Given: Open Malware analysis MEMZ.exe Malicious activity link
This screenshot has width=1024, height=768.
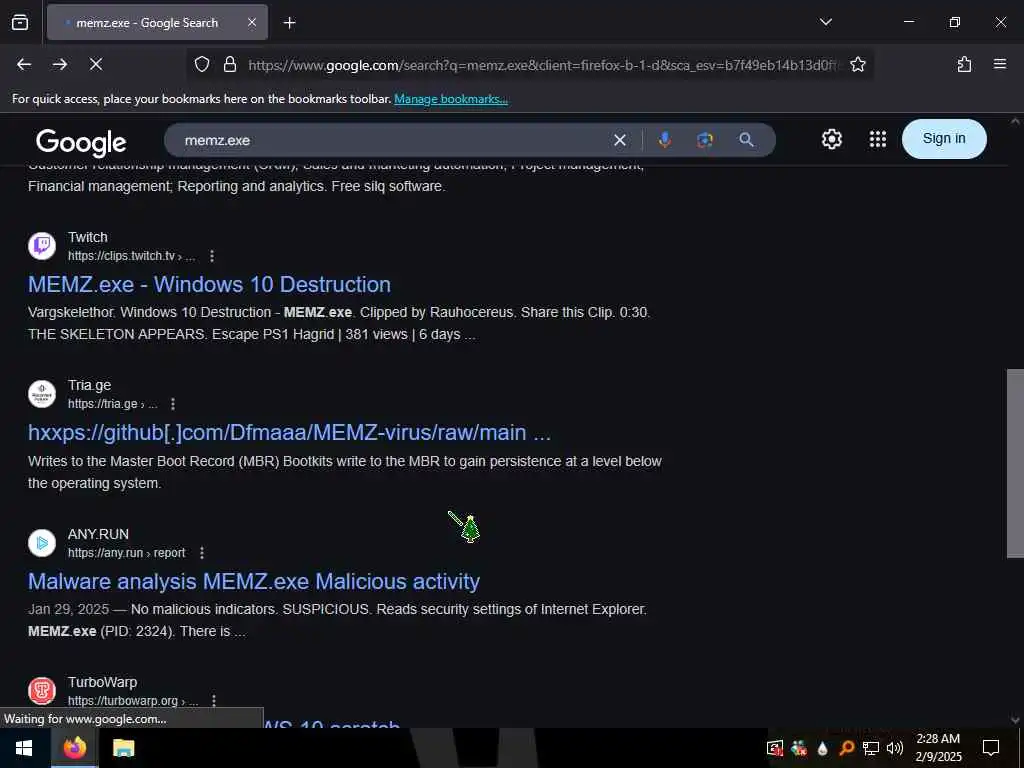Looking at the screenshot, I should click(x=254, y=581).
